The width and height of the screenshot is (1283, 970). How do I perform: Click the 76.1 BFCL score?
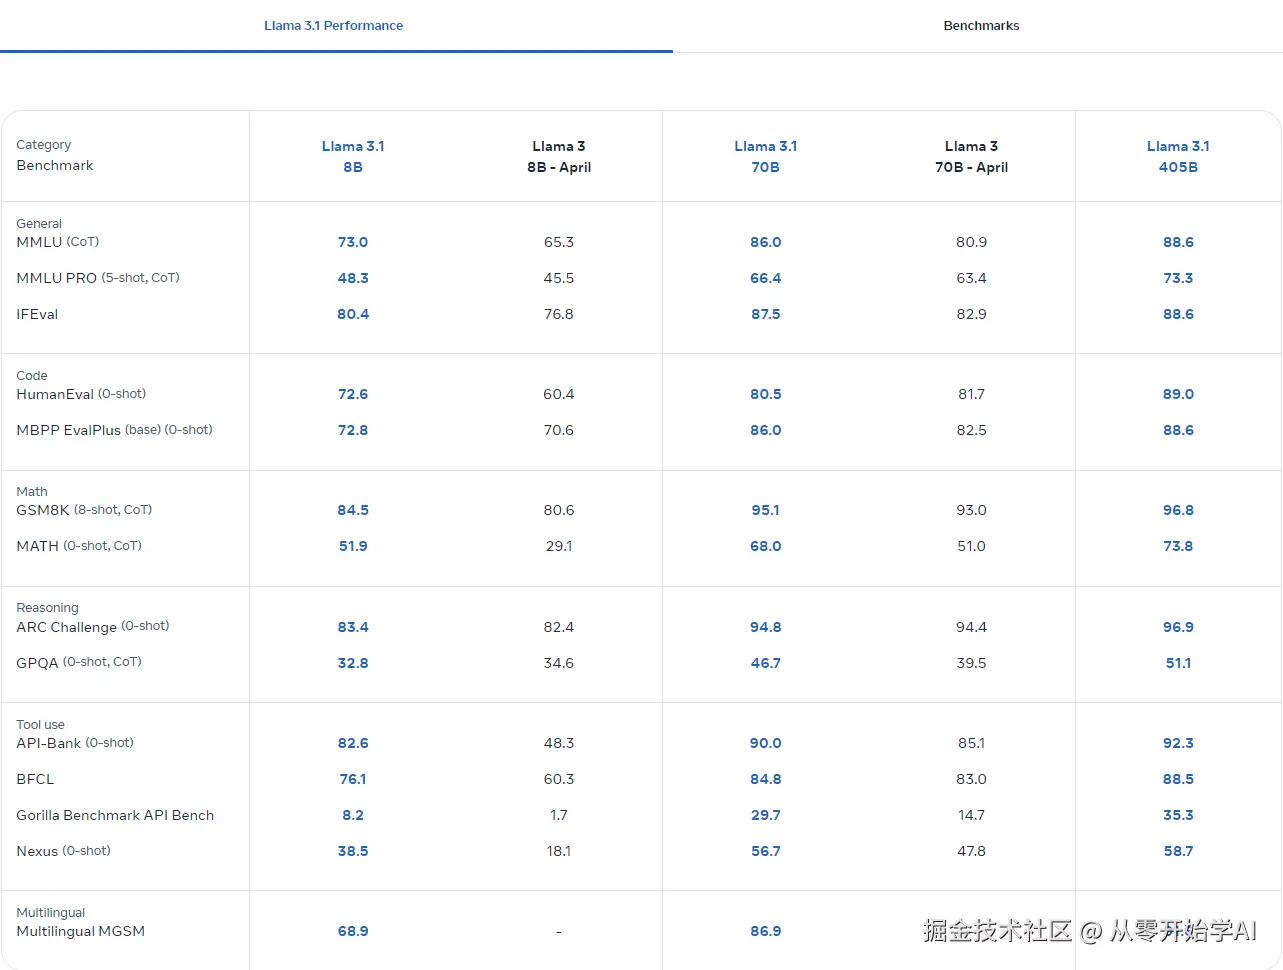click(353, 779)
